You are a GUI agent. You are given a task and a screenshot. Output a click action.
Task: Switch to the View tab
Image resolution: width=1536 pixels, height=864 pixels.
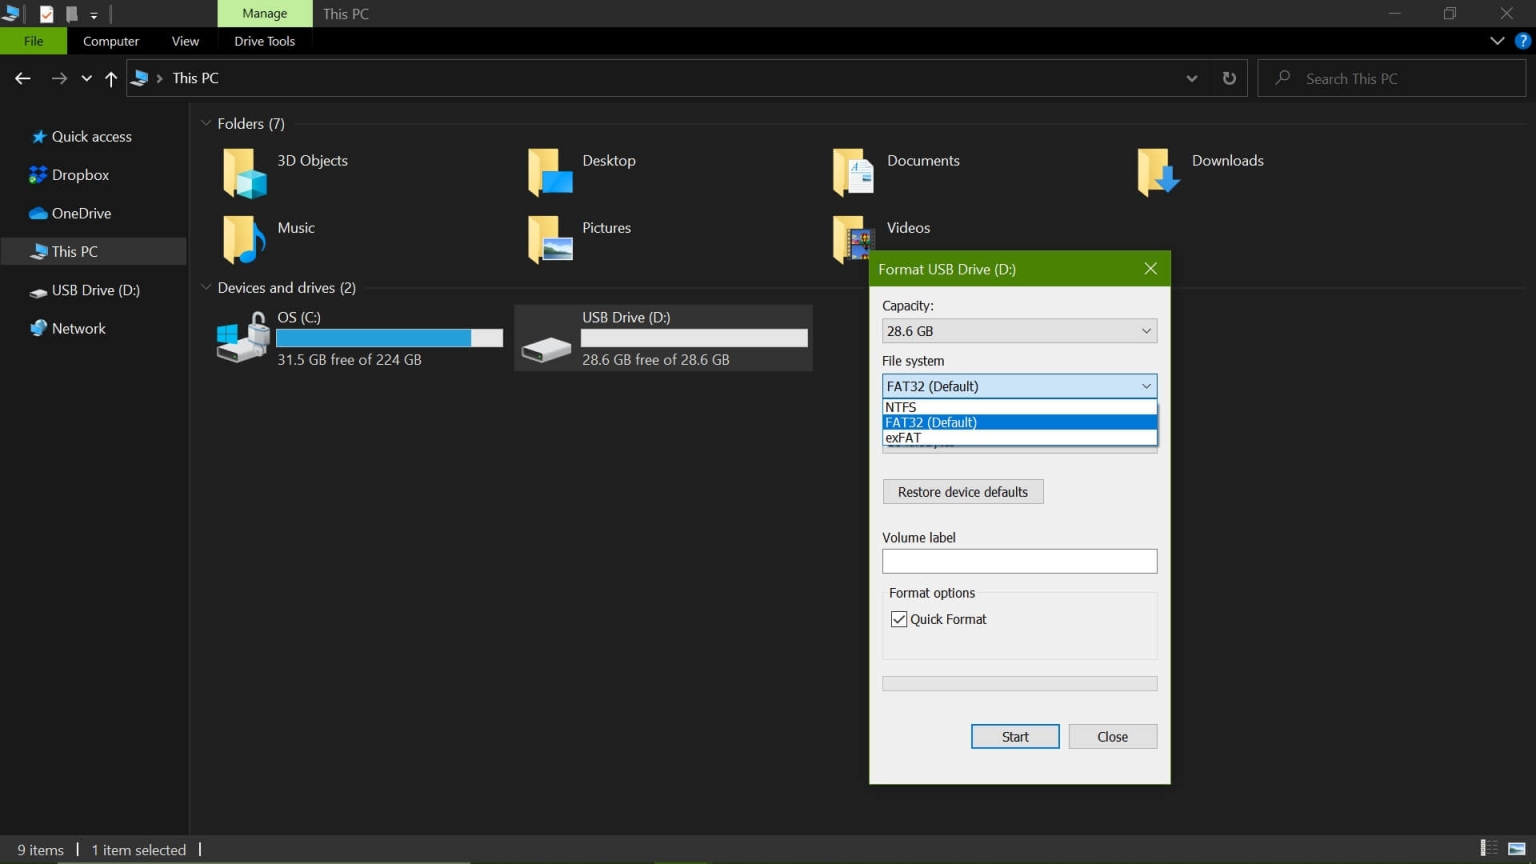[185, 41]
